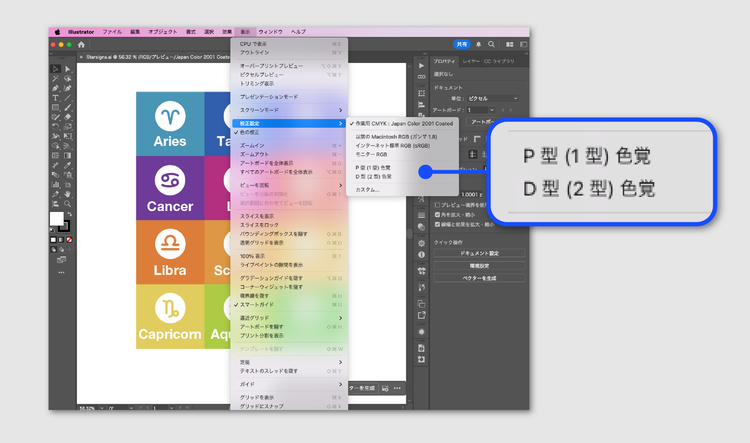Open the Info panel icon in dock

tap(421, 255)
